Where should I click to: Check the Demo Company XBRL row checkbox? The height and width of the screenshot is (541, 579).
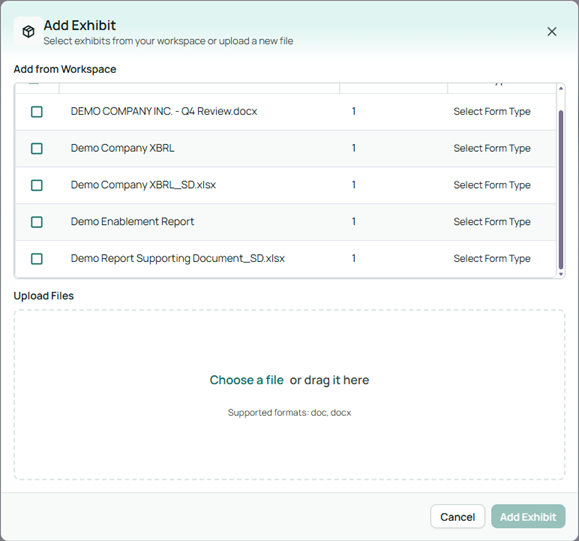(x=37, y=148)
